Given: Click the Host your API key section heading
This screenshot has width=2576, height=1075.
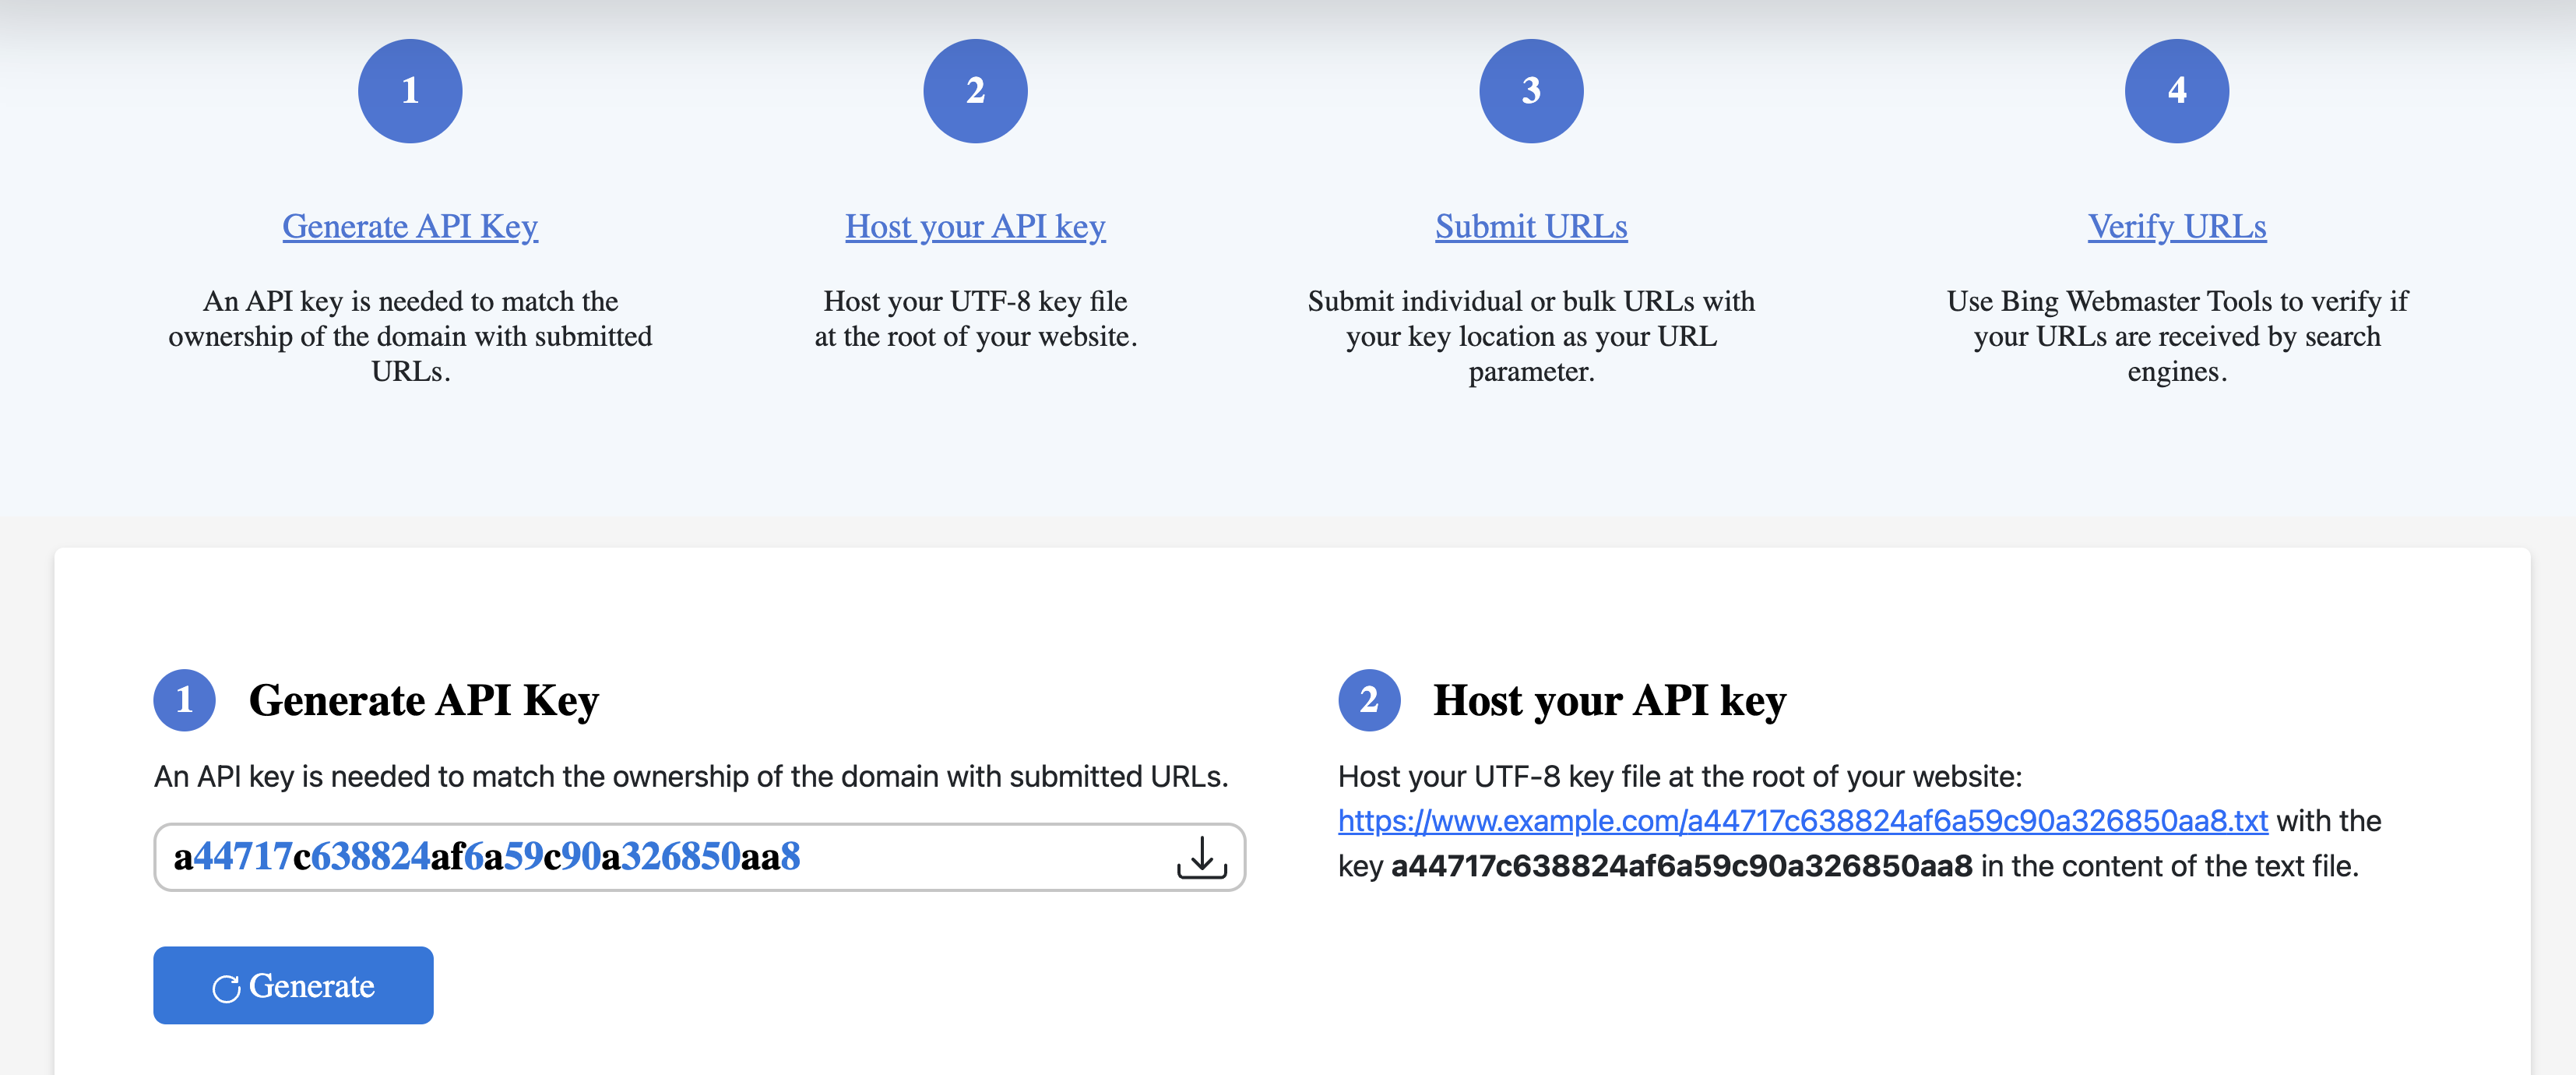Looking at the screenshot, I should click(1609, 700).
